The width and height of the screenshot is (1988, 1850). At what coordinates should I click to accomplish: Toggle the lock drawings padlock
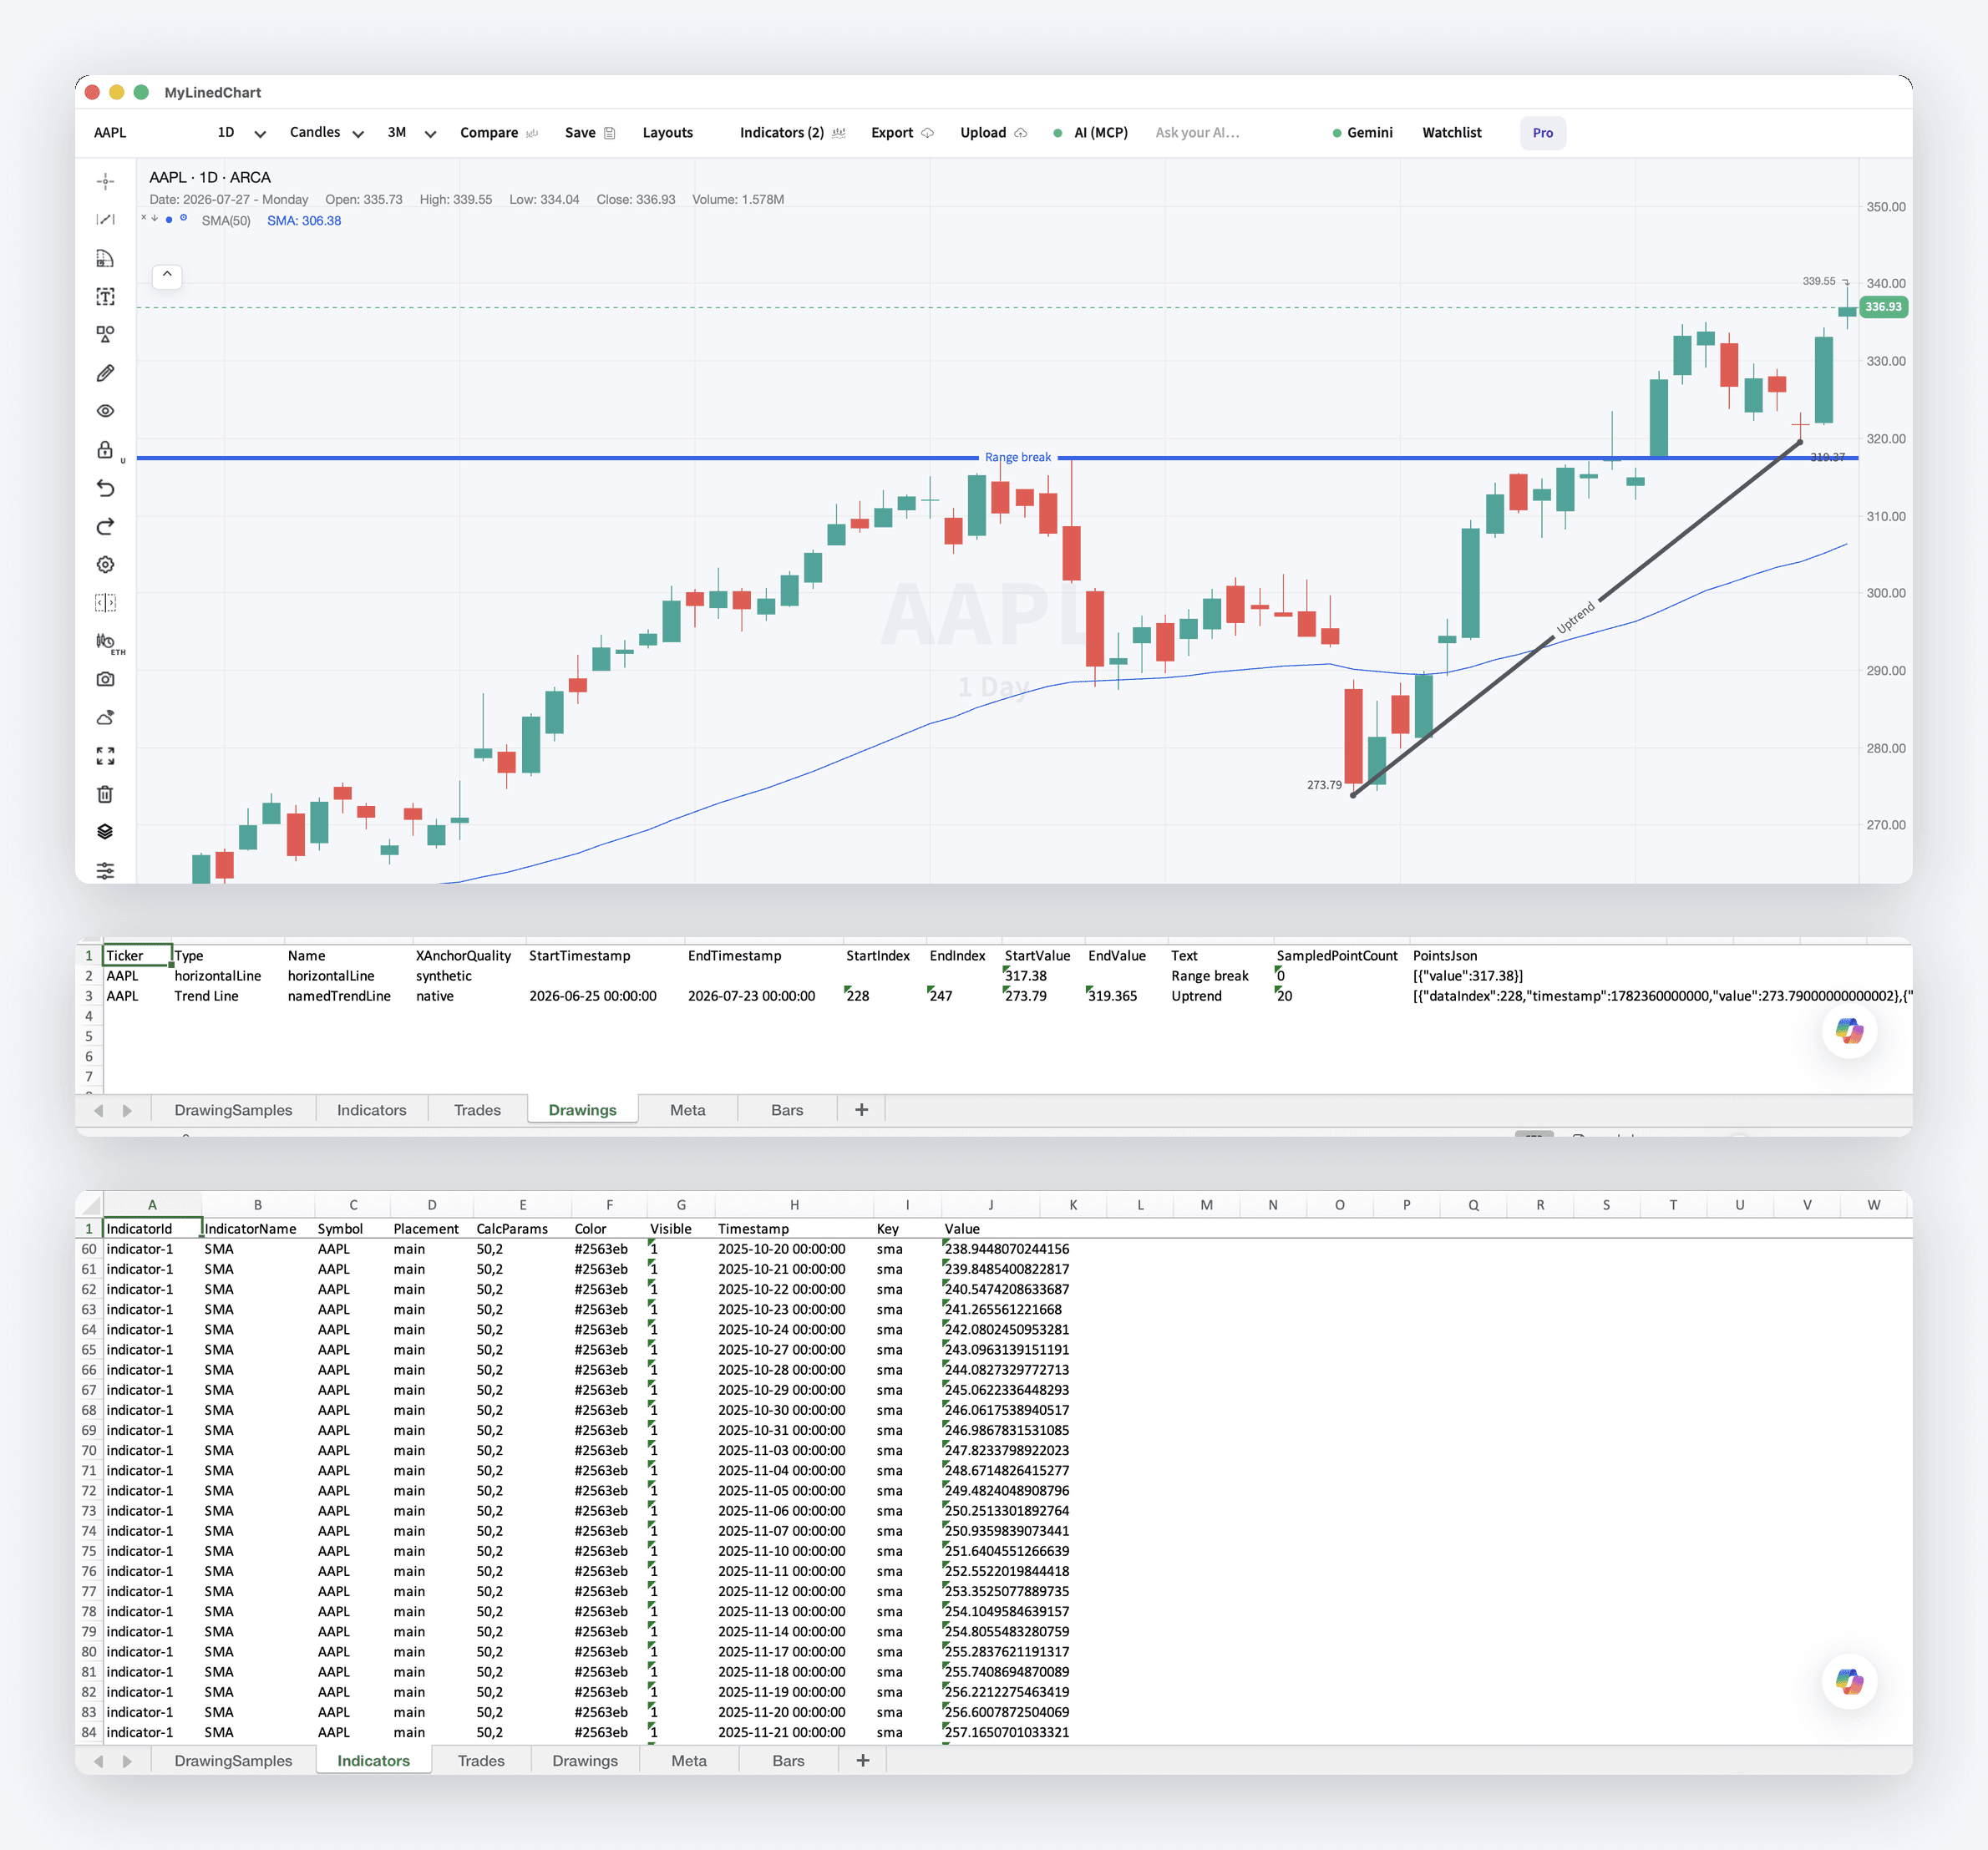pos(105,450)
